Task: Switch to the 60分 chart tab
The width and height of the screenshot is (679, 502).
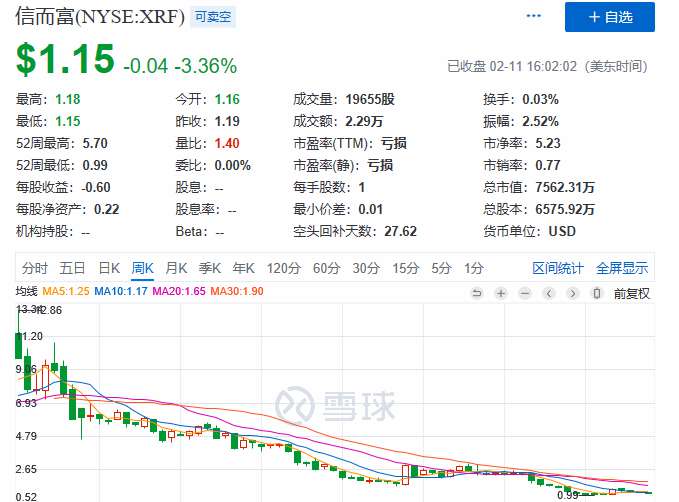Action: tap(326, 268)
